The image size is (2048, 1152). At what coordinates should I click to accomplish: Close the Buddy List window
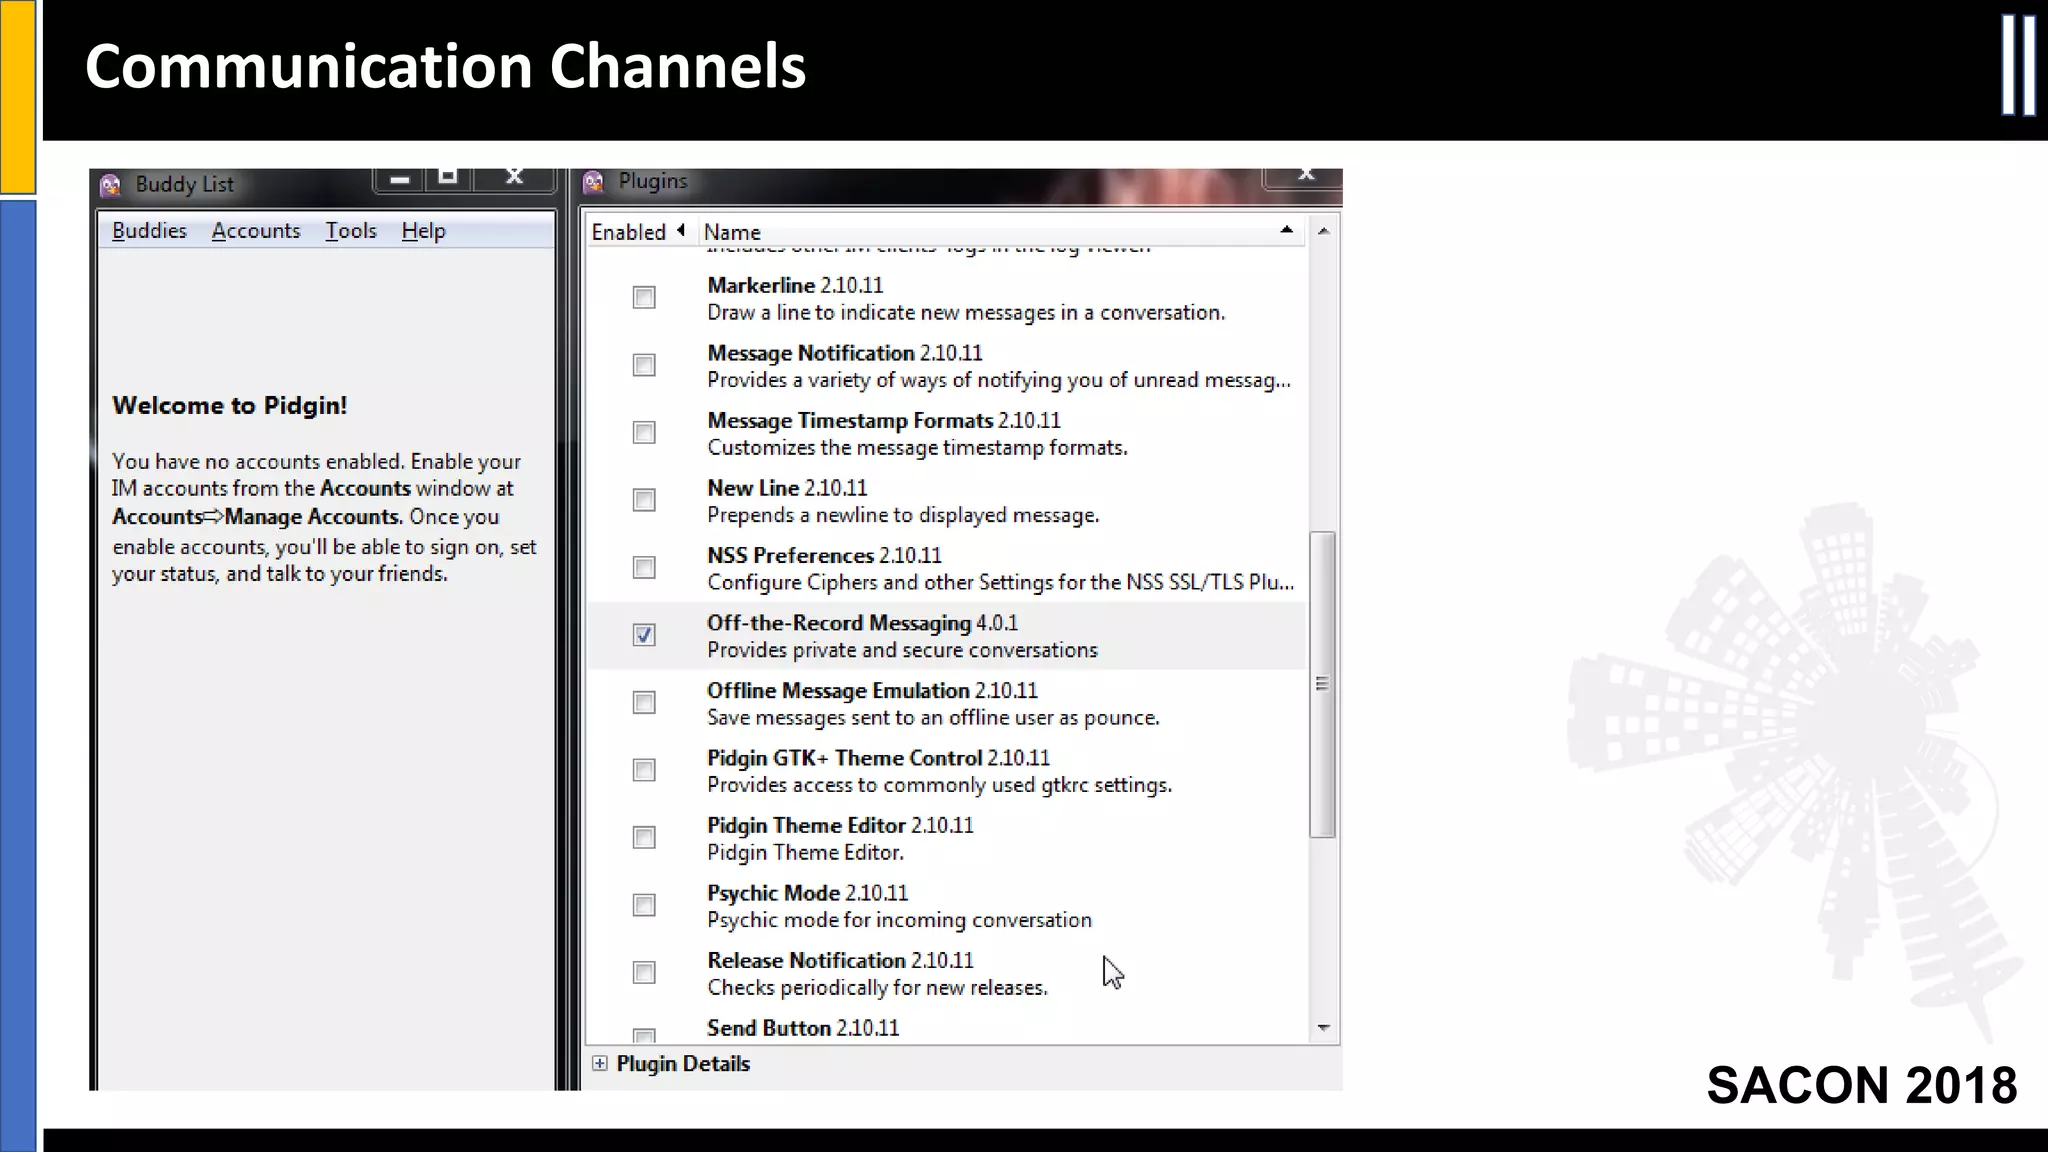pyautogui.click(x=514, y=178)
